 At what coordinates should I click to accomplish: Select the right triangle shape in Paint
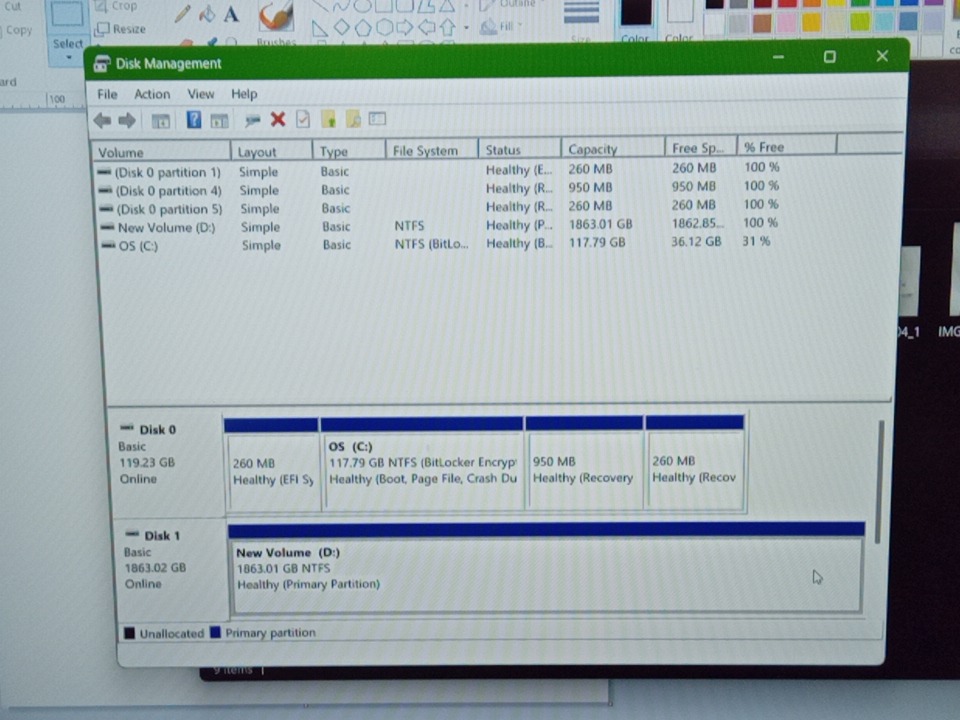click(x=319, y=28)
